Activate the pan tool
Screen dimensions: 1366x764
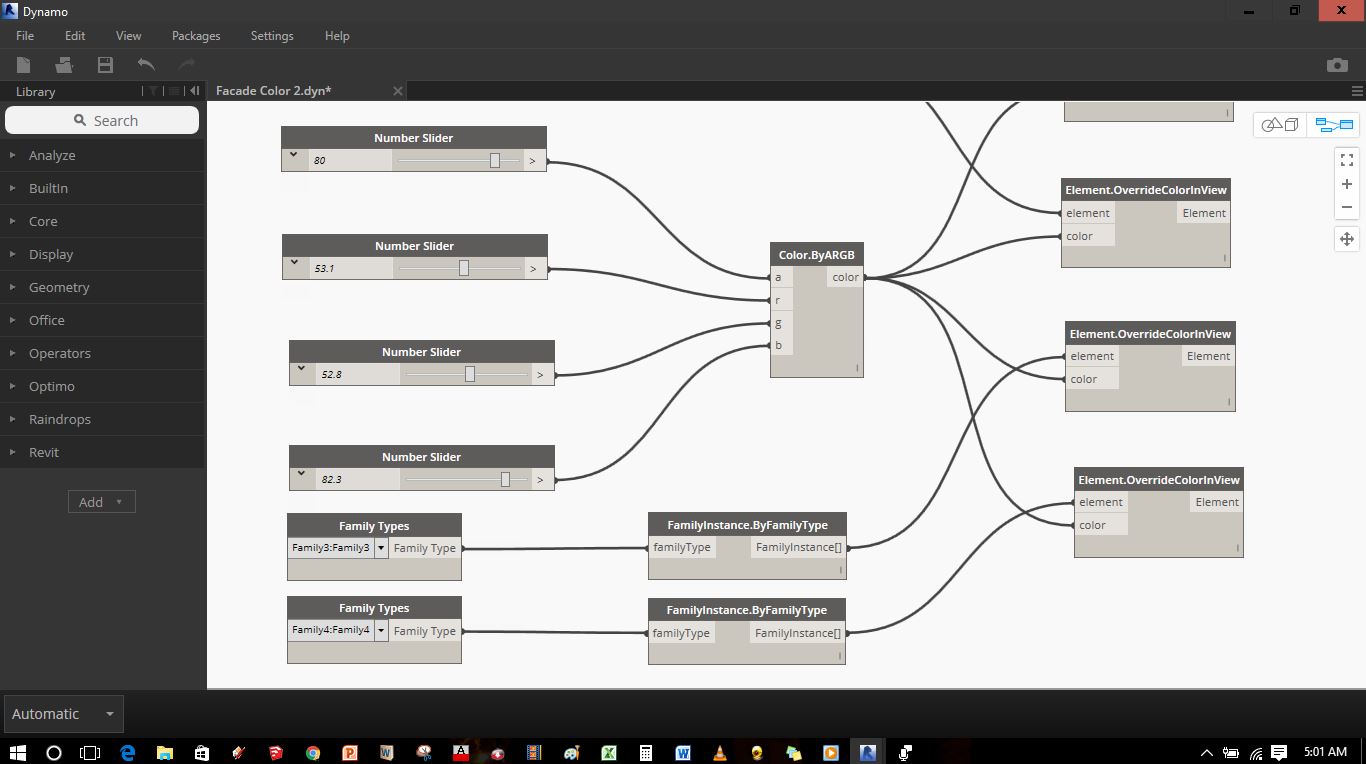coord(1347,239)
